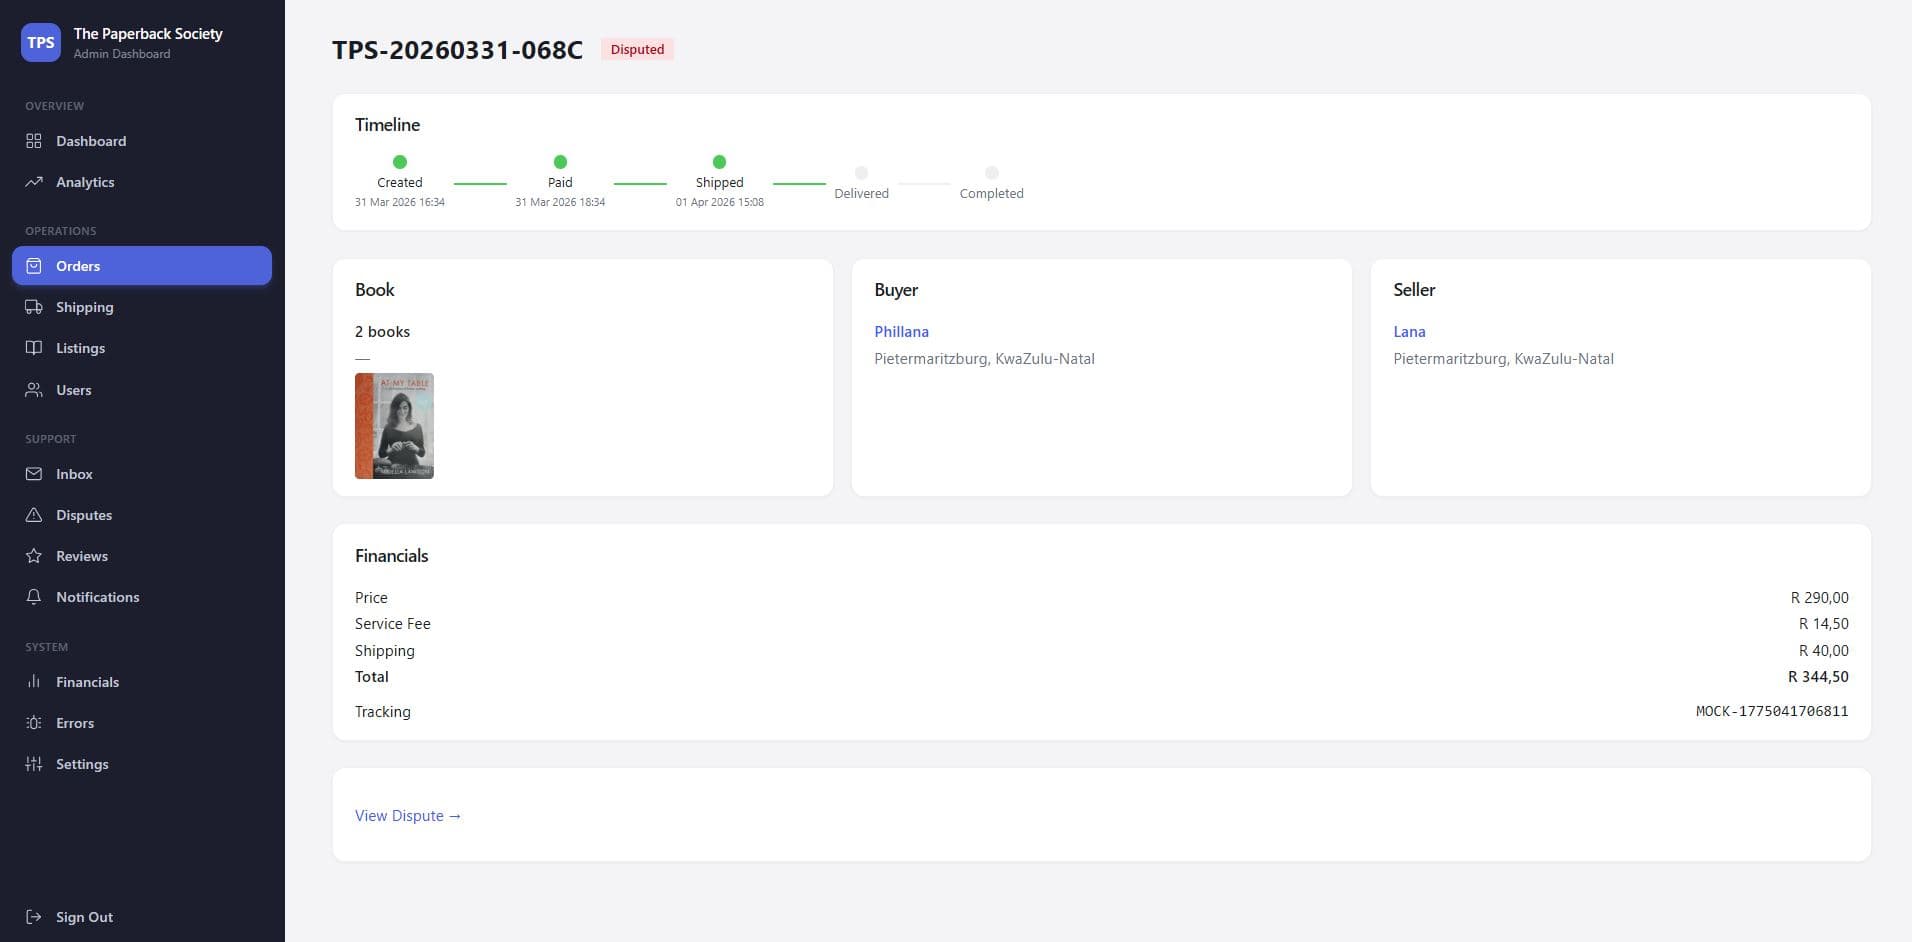Open Dashboard via its grid icon

(34, 141)
